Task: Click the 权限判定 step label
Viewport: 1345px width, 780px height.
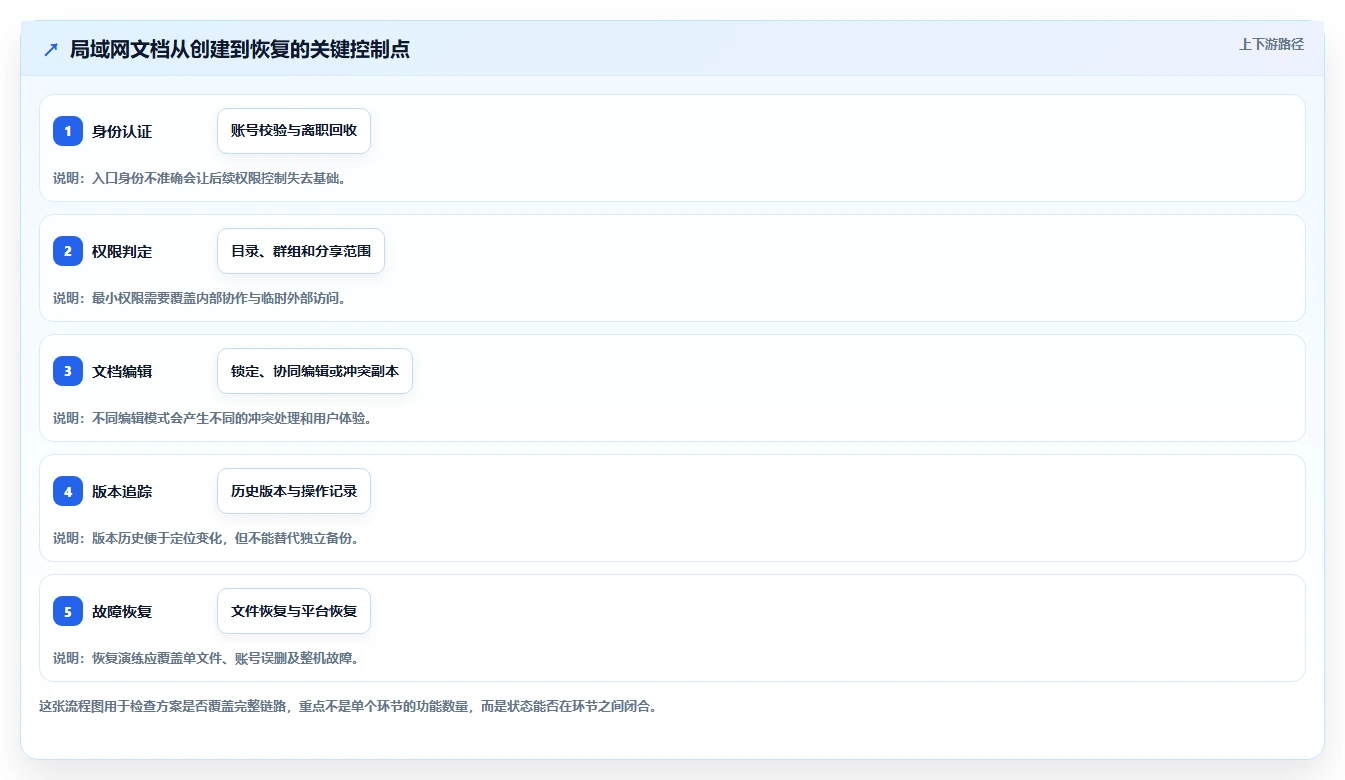Action: pyautogui.click(x=122, y=251)
